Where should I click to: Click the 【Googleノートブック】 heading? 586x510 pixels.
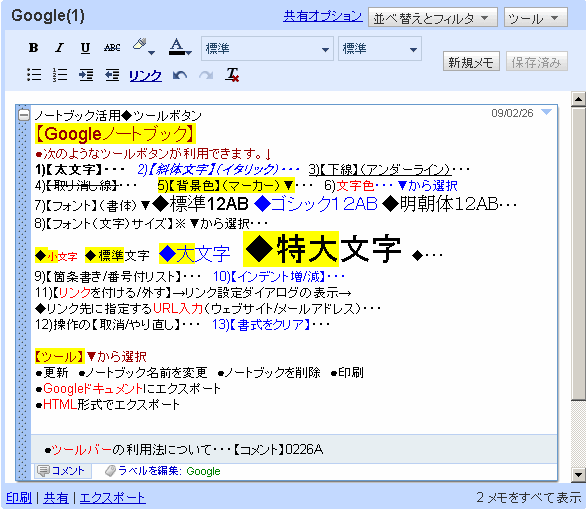pyautogui.click(x=115, y=133)
